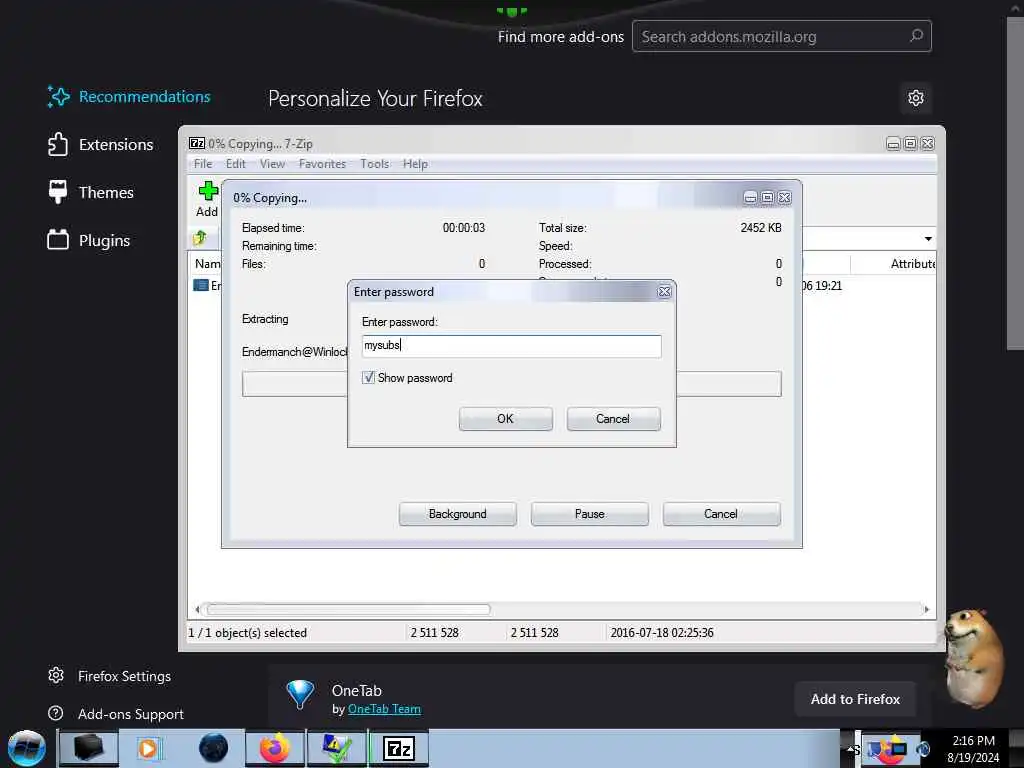Open the black box taskbar icon
Screen dimensions: 1024x768
(89, 748)
